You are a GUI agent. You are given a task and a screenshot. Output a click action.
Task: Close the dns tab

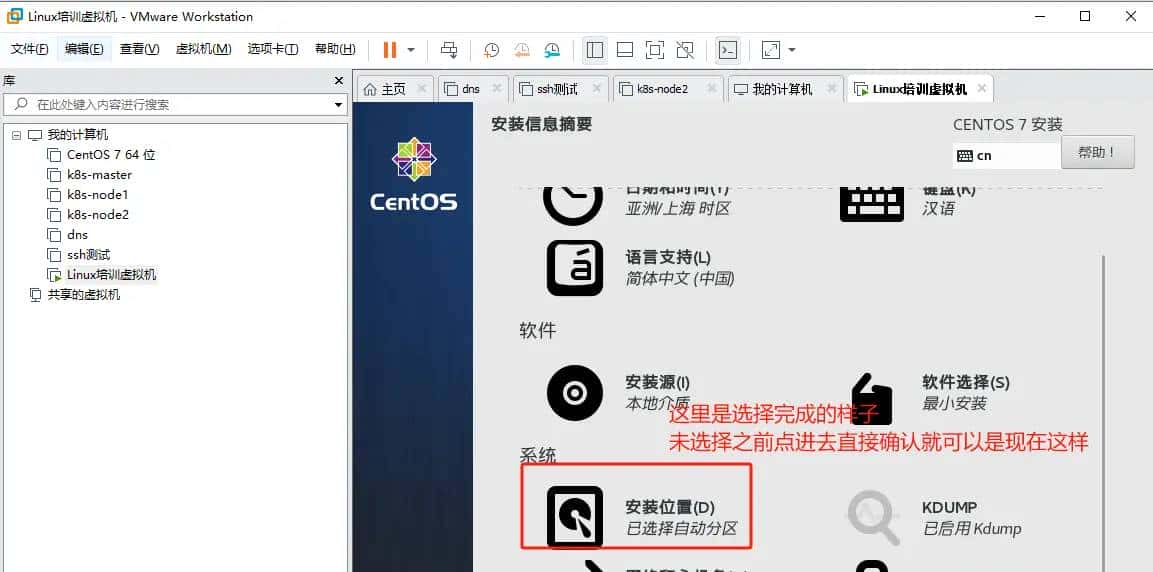click(496, 88)
